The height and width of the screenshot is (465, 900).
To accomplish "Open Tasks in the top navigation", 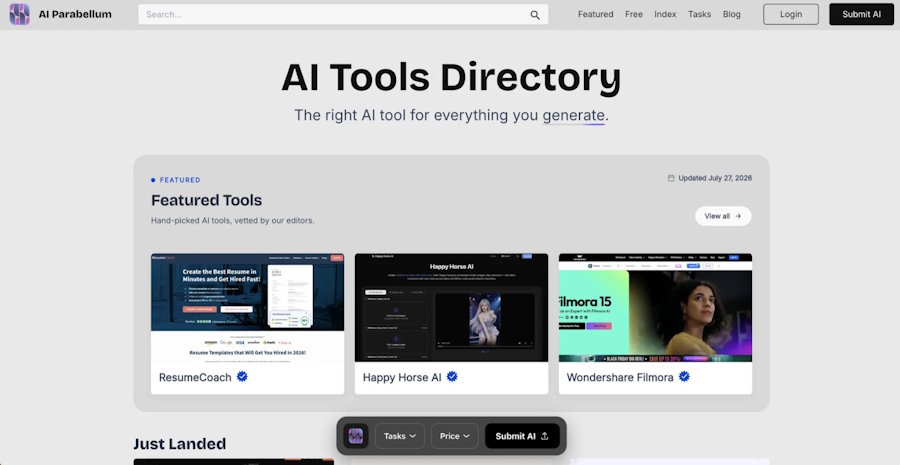I will point(700,14).
